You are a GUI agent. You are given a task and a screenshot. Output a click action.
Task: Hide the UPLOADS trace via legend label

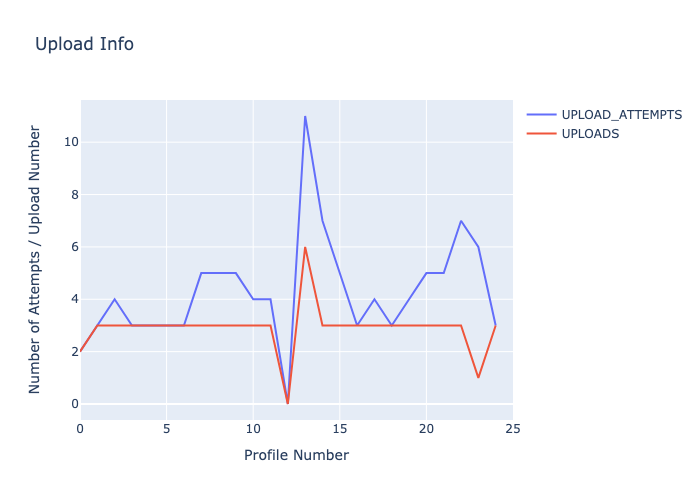tap(590, 134)
